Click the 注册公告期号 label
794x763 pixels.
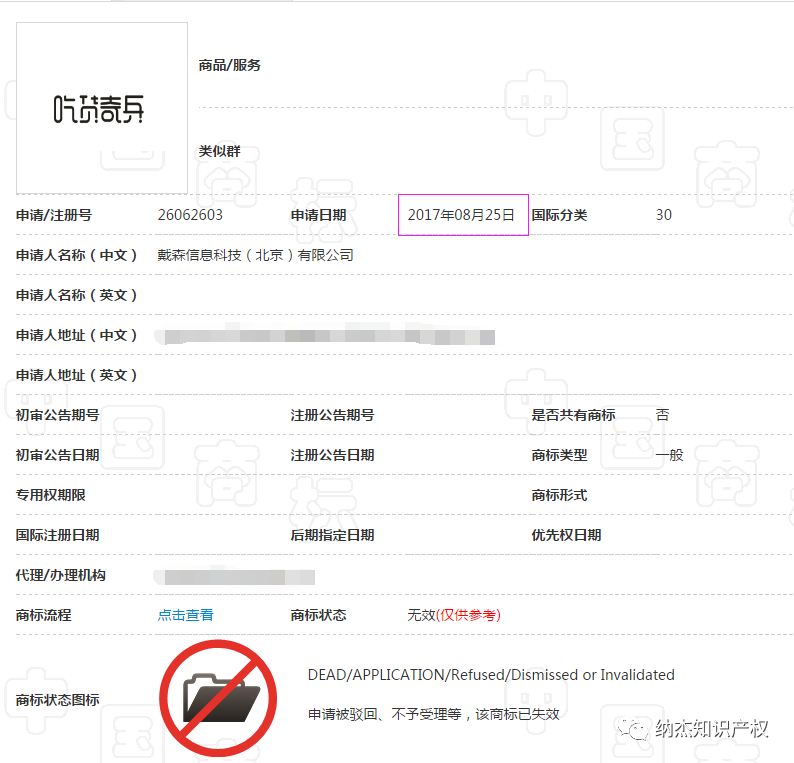(x=332, y=415)
